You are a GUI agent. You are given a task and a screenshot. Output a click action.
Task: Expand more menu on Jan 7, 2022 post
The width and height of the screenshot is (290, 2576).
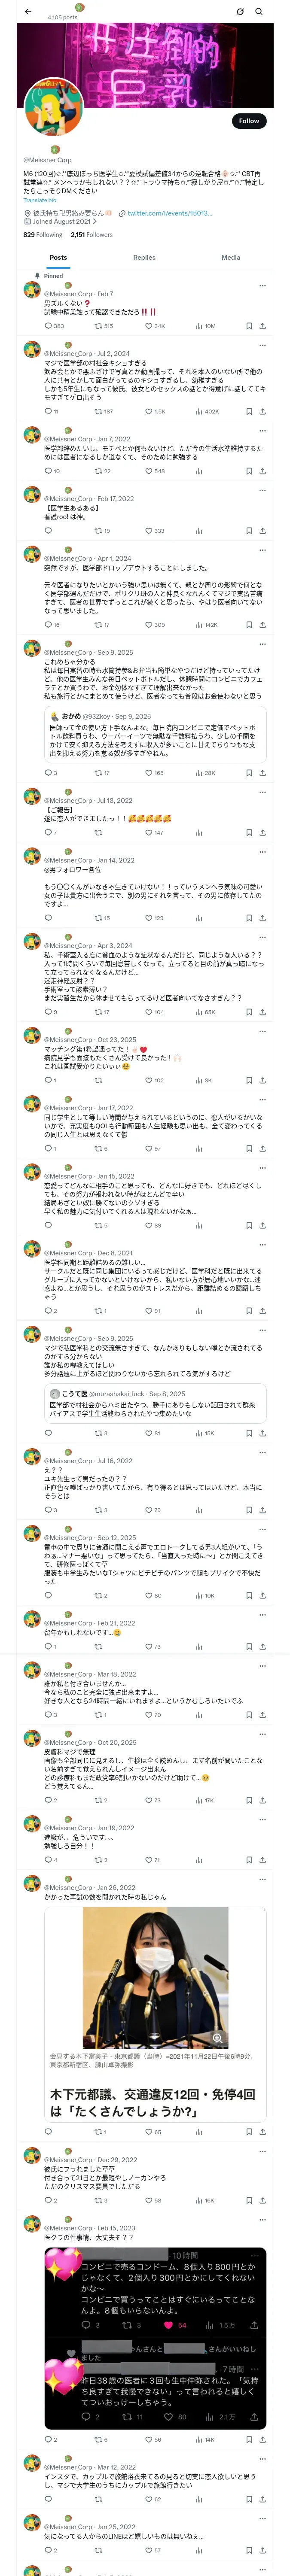click(x=262, y=430)
